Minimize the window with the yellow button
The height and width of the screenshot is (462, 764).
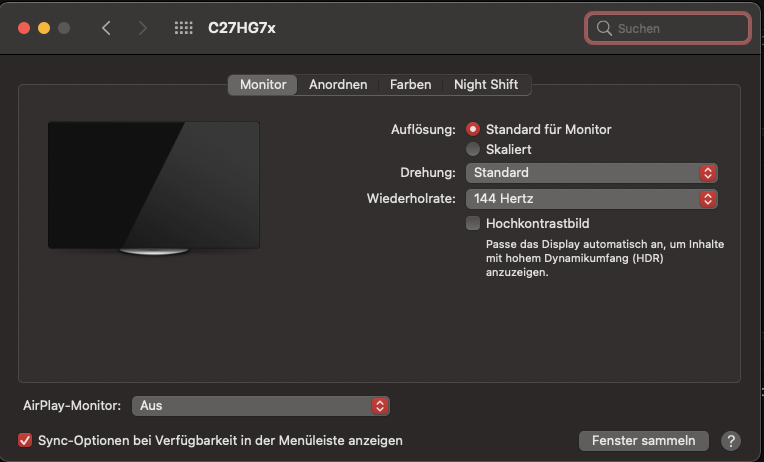[x=44, y=28]
